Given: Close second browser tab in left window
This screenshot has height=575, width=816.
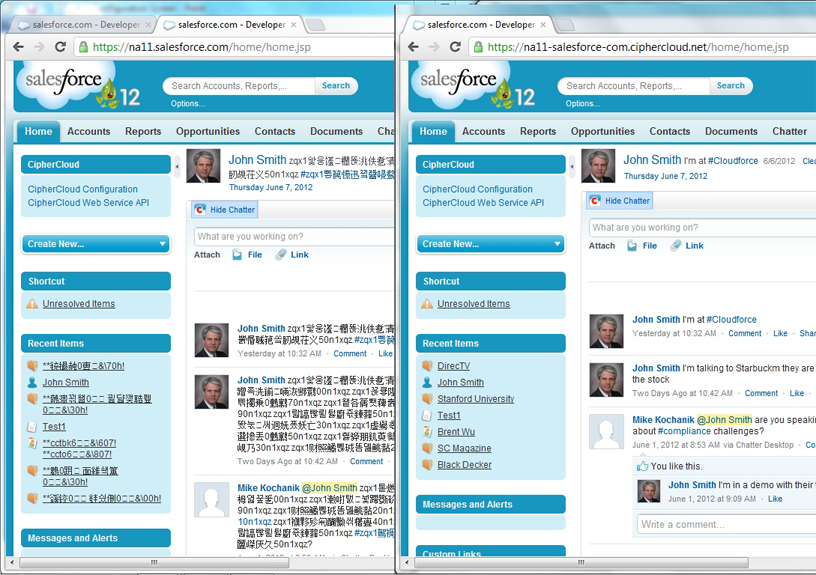Looking at the screenshot, I should tap(294, 24).
